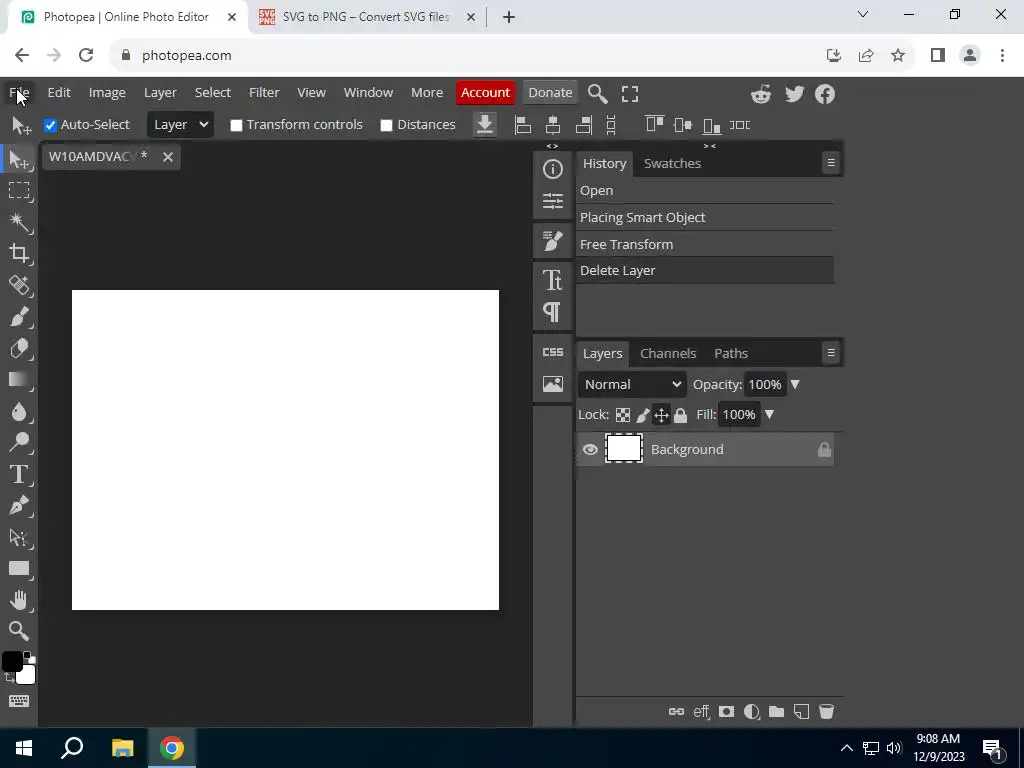Open the CSS panel
Screen dimensions: 1024x768
pyautogui.click(x=552, y=352)
